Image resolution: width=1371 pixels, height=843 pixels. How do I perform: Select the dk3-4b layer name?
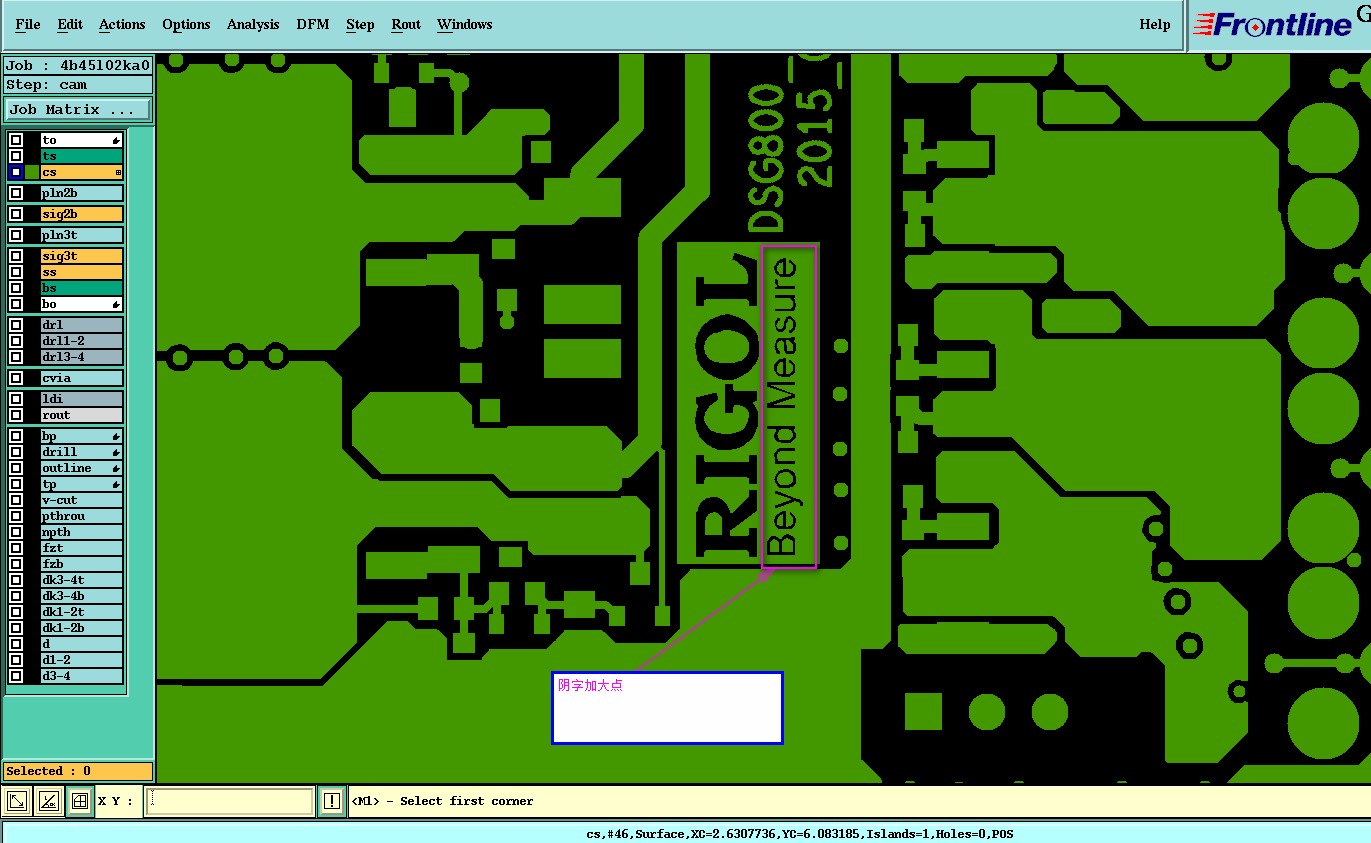click(82, 596)
